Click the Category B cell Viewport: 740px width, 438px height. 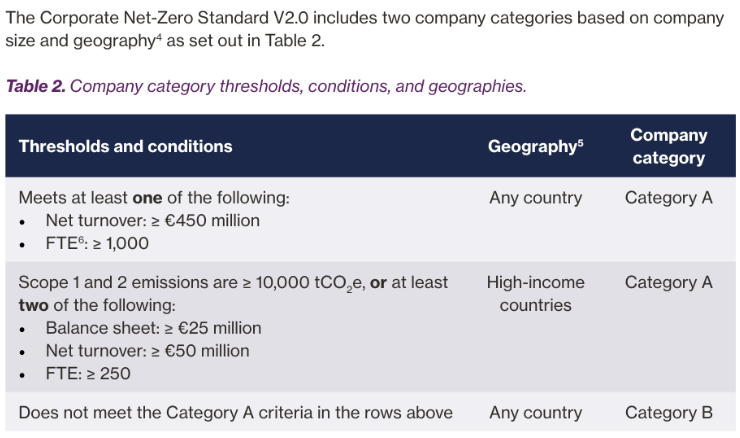point(669,413)
